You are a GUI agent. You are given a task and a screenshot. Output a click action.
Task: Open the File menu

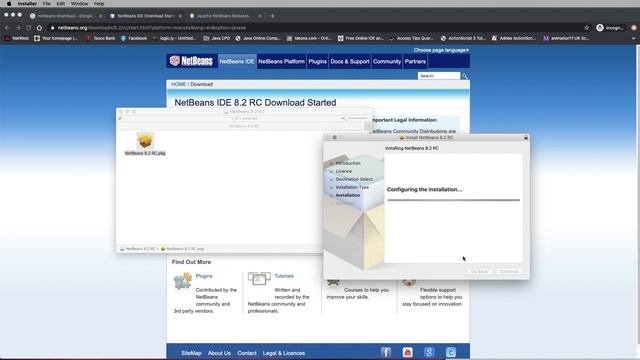point(47,4)
